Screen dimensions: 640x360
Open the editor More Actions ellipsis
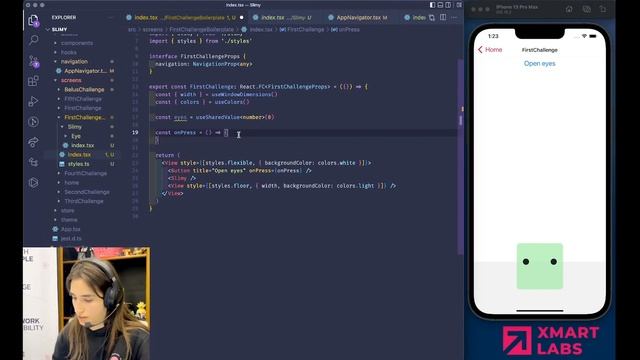(x=454, y=18)
